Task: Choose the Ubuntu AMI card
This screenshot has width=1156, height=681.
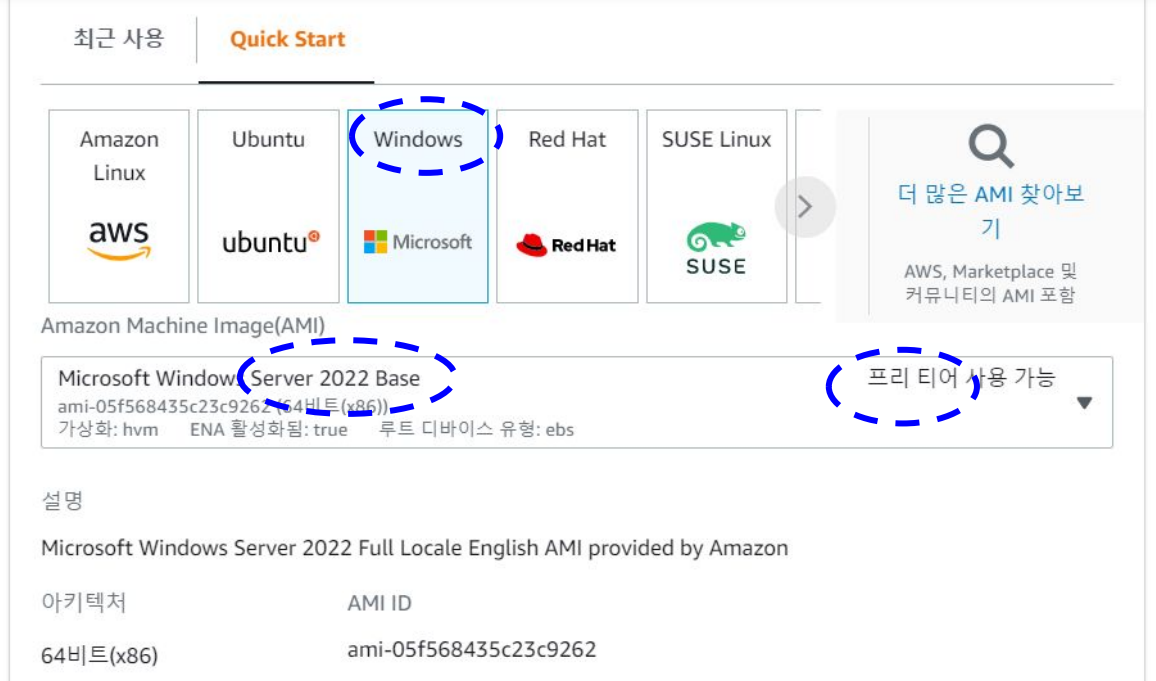Action: pyautogui.click(x=268, y=206)
